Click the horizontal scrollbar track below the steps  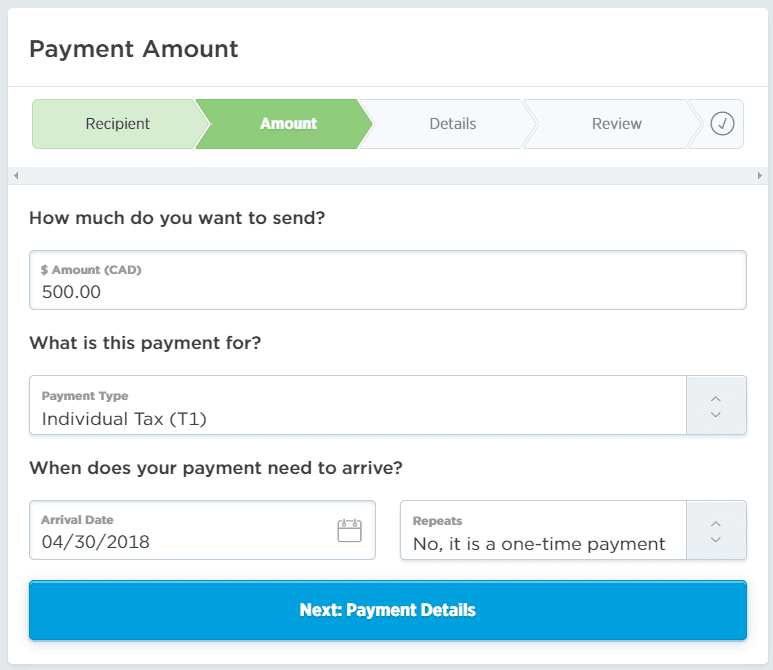click(386, 176)
